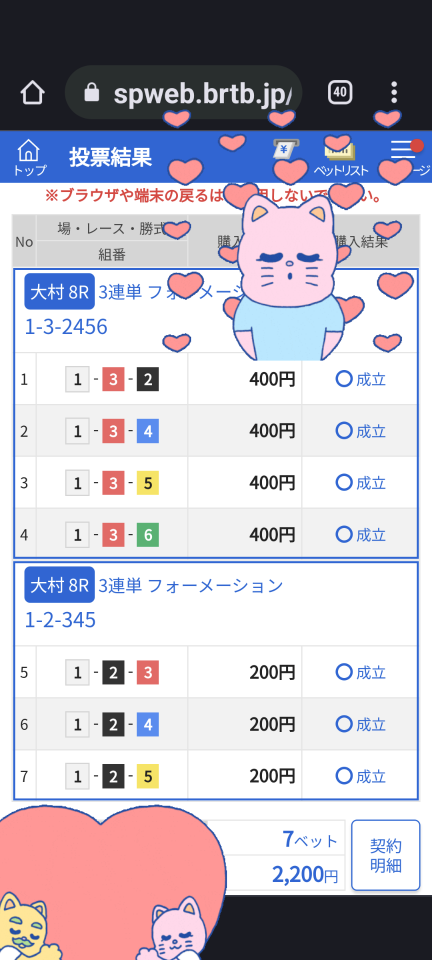Select the 投票結果 page title
Screen dimensions: 432x960
(110, 157)
